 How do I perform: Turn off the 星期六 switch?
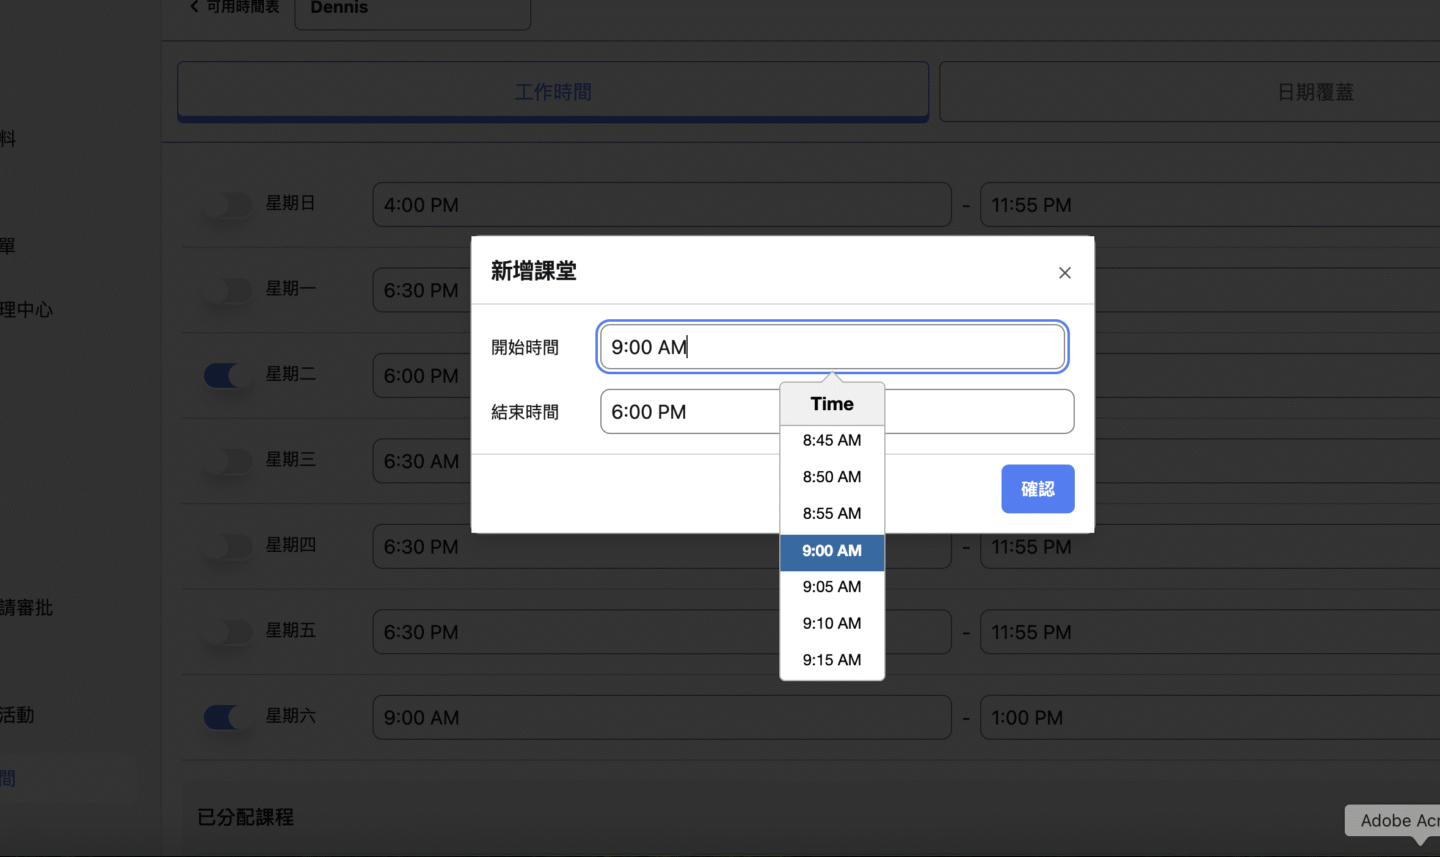[x=227, y=718]
